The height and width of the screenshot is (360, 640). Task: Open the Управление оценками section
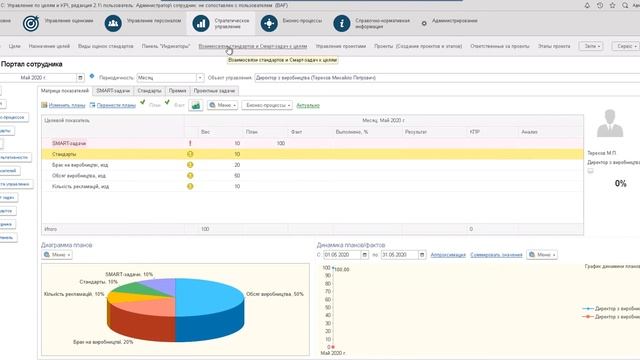coord(58,23)
